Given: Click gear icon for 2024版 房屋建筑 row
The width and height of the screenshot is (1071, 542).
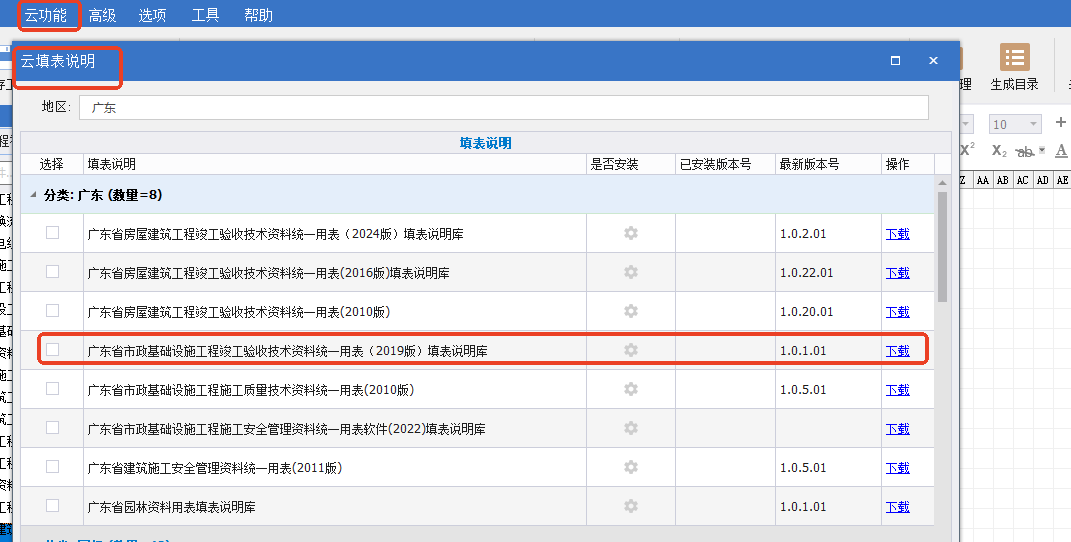Looking at the screenshot, I should point(630,233).
